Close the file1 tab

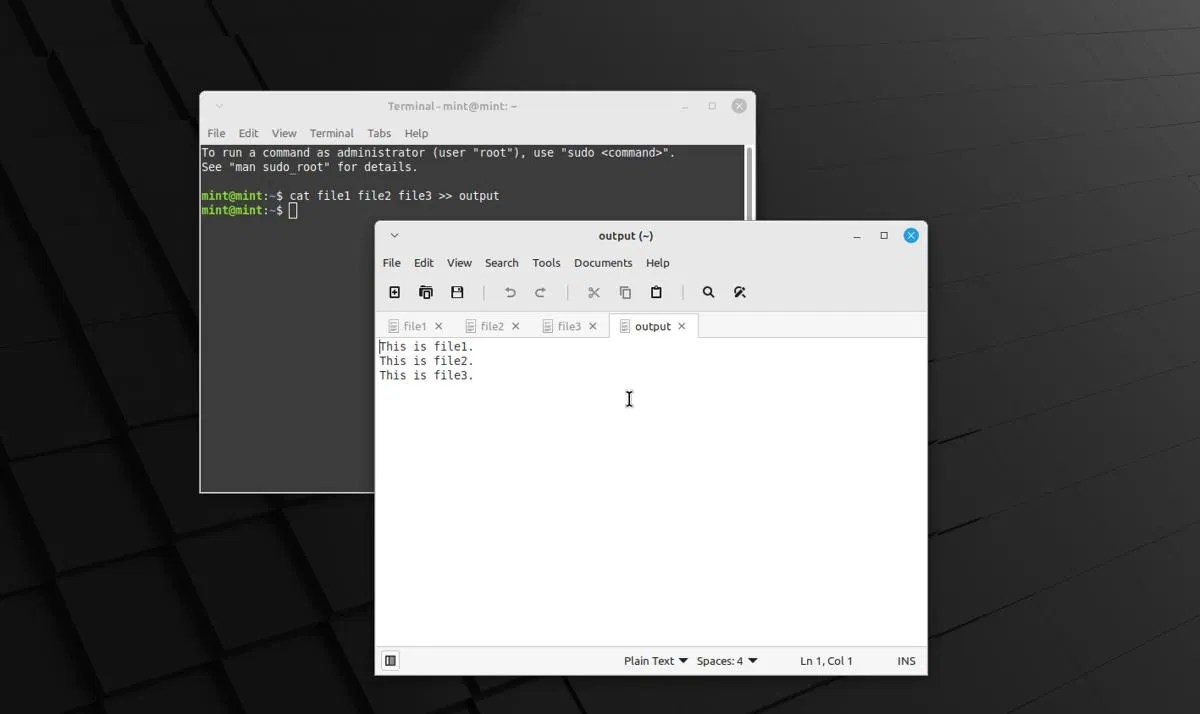[x=439, y=325]
